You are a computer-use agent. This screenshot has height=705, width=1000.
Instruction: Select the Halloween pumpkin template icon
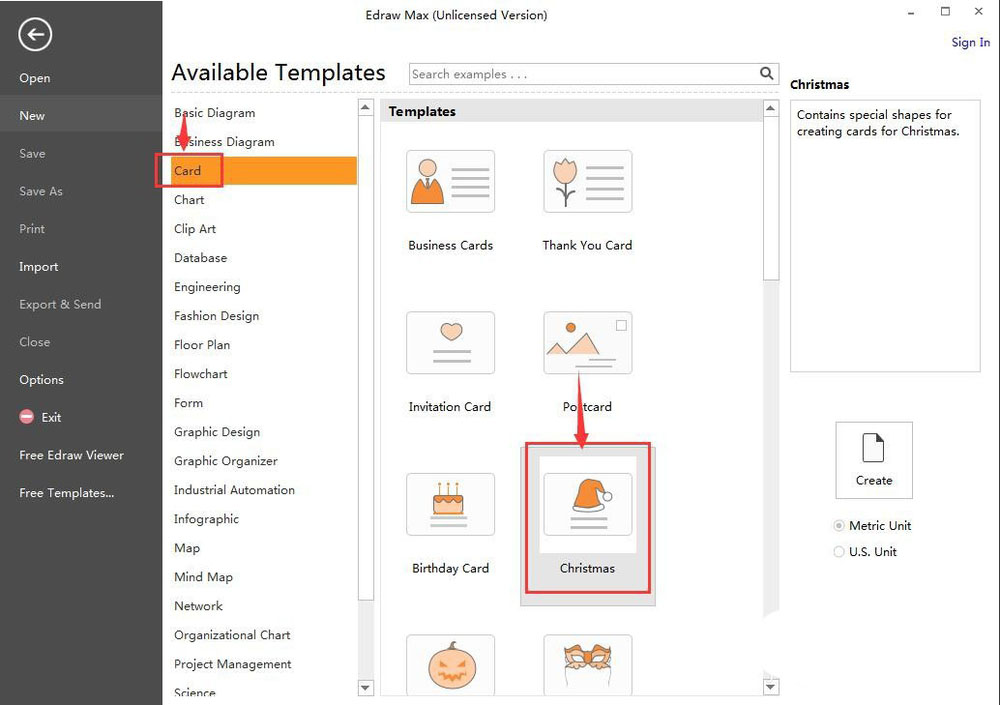[450, 664]
